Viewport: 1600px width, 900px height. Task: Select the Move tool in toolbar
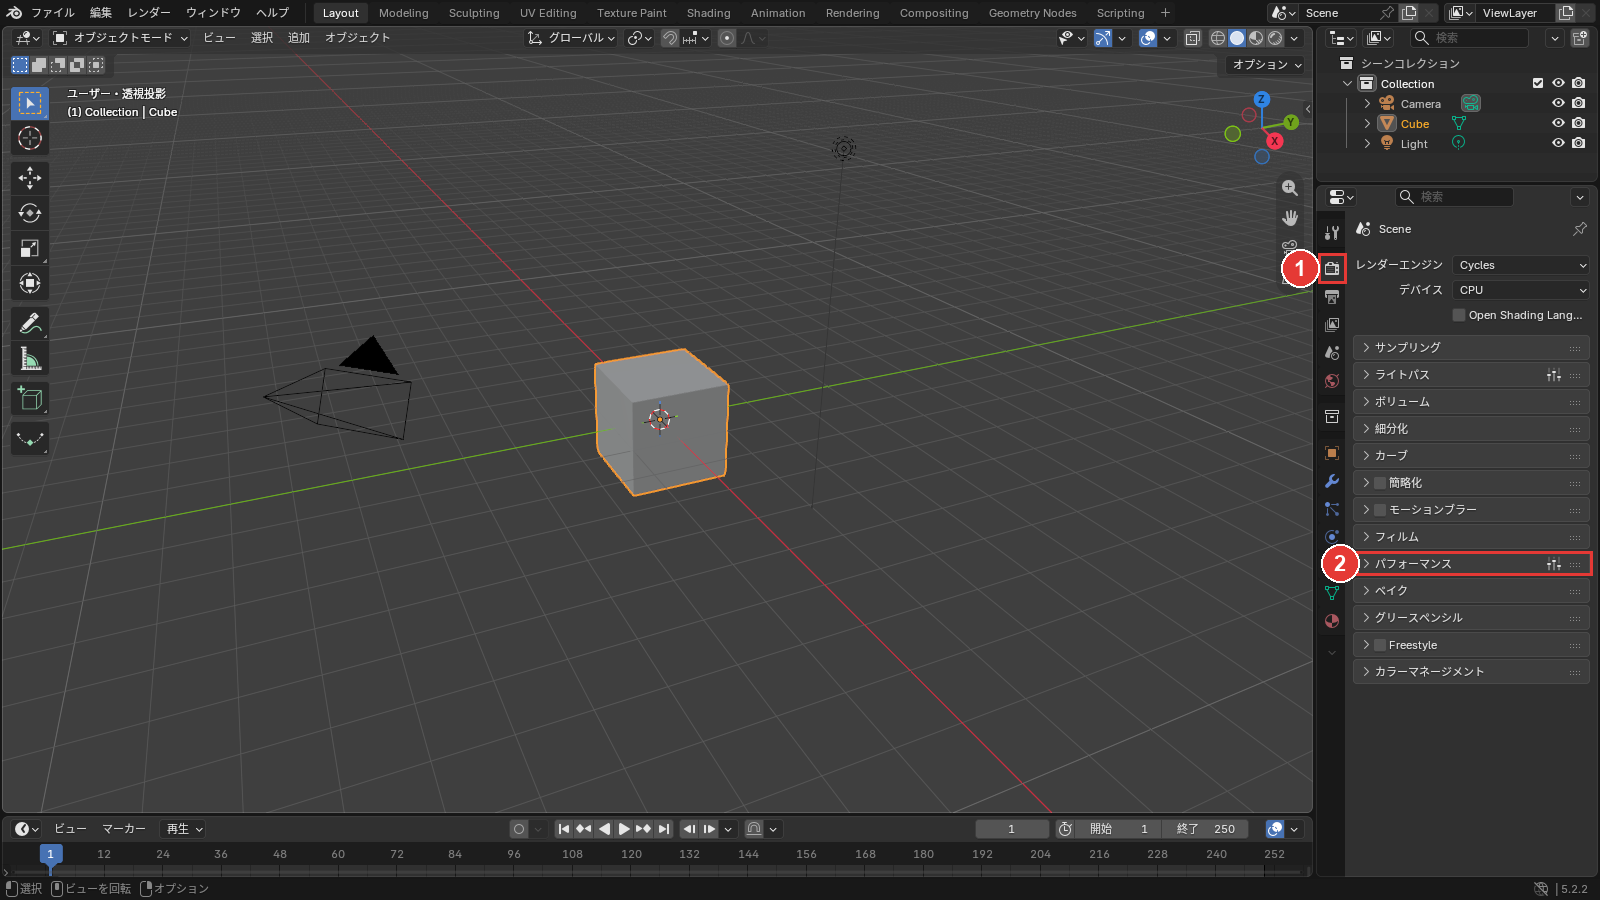tap(30, 178)
